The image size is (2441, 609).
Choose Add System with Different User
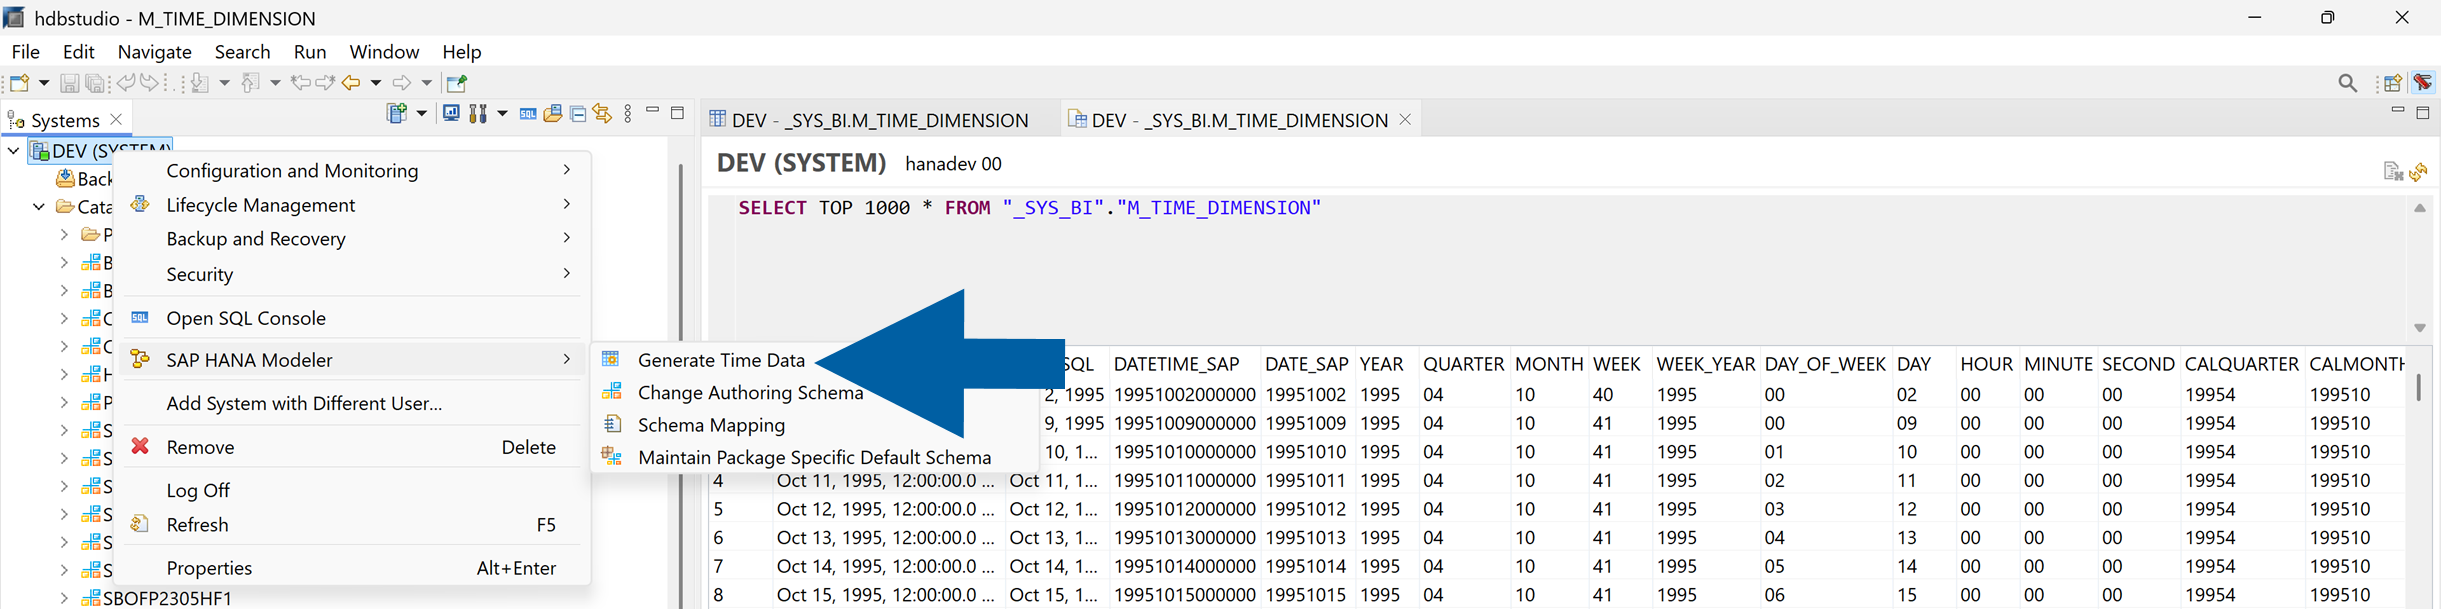(x=352, y=403)
